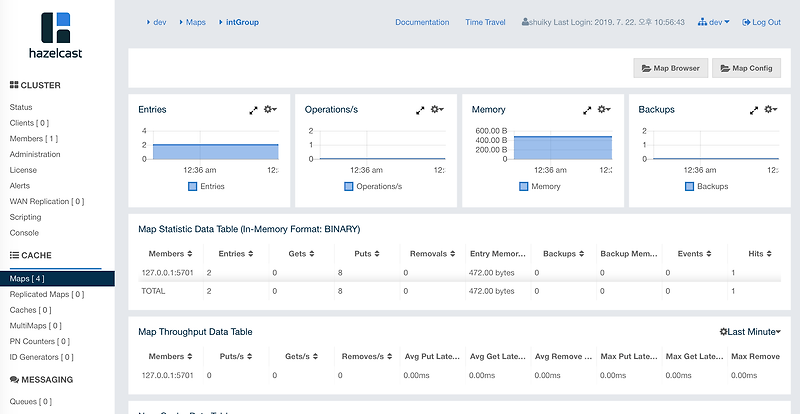Expand the Memory chart to fullscreen
Screen dimensions: 800x414
click(x=587, y=110)
